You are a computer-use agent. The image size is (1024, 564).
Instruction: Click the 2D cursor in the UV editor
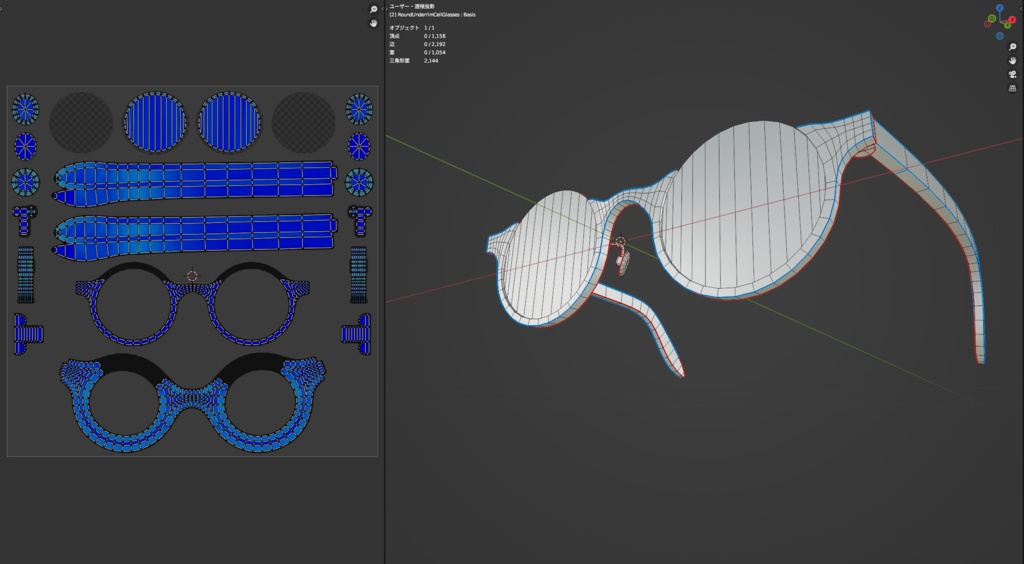click(x=192, y=276)
